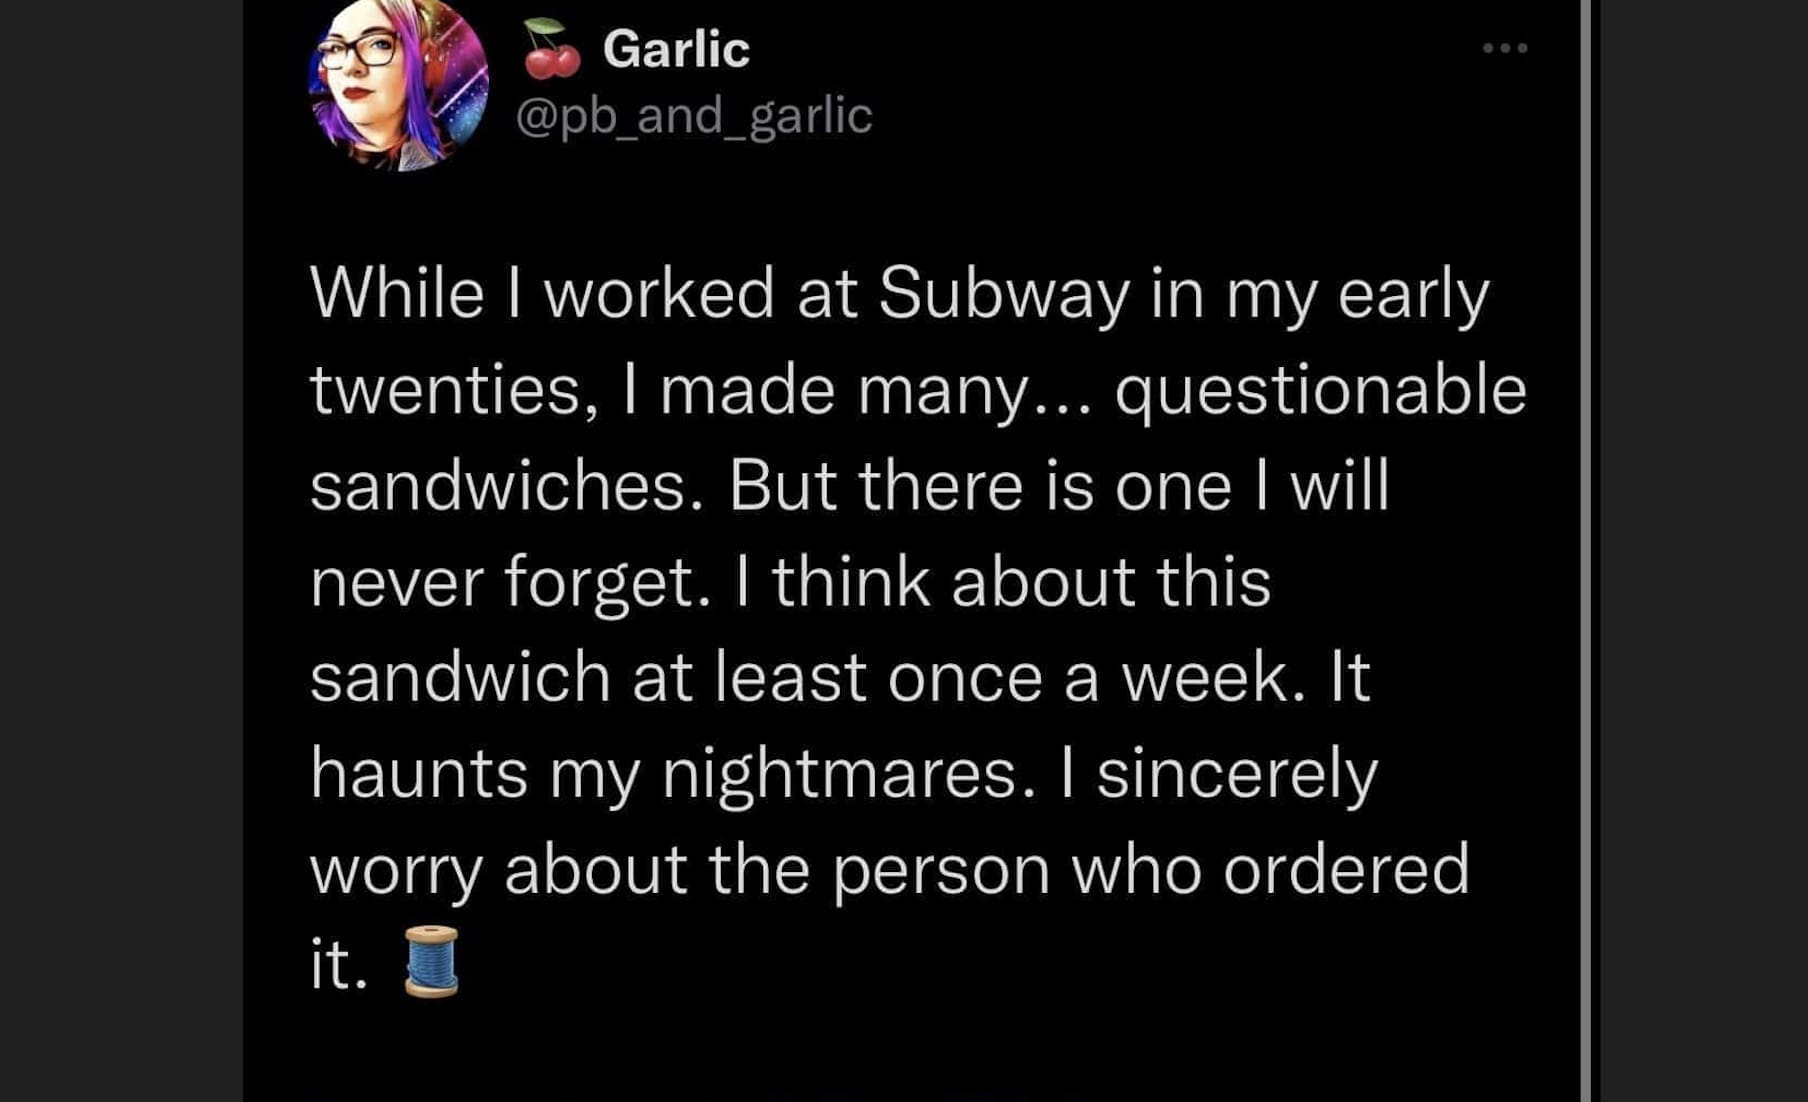This screenshot has width=1808, height=1102.
Task: Click the gray vertical scrollbar at right
Action: coord(1586,550)
